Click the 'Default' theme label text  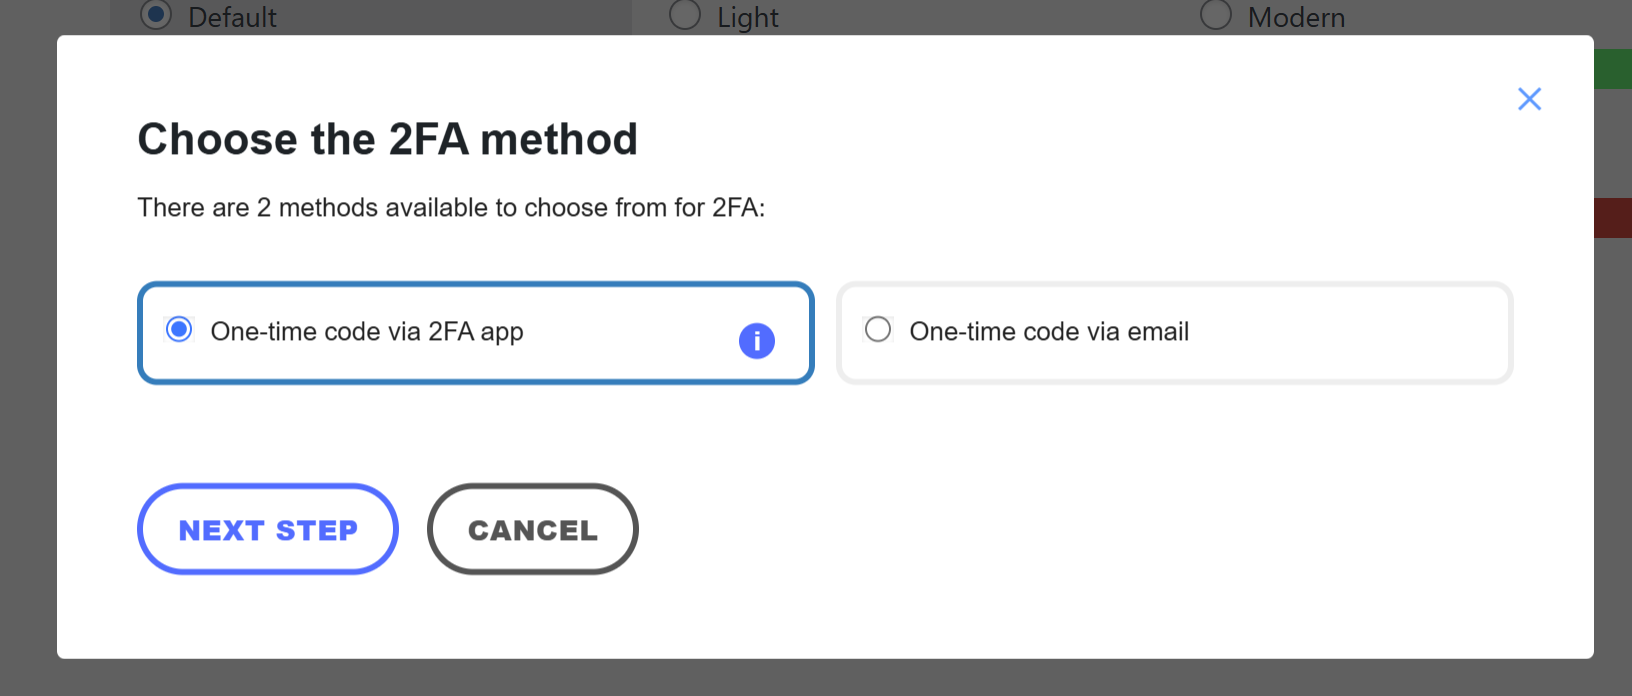click(x=232, y=17)
